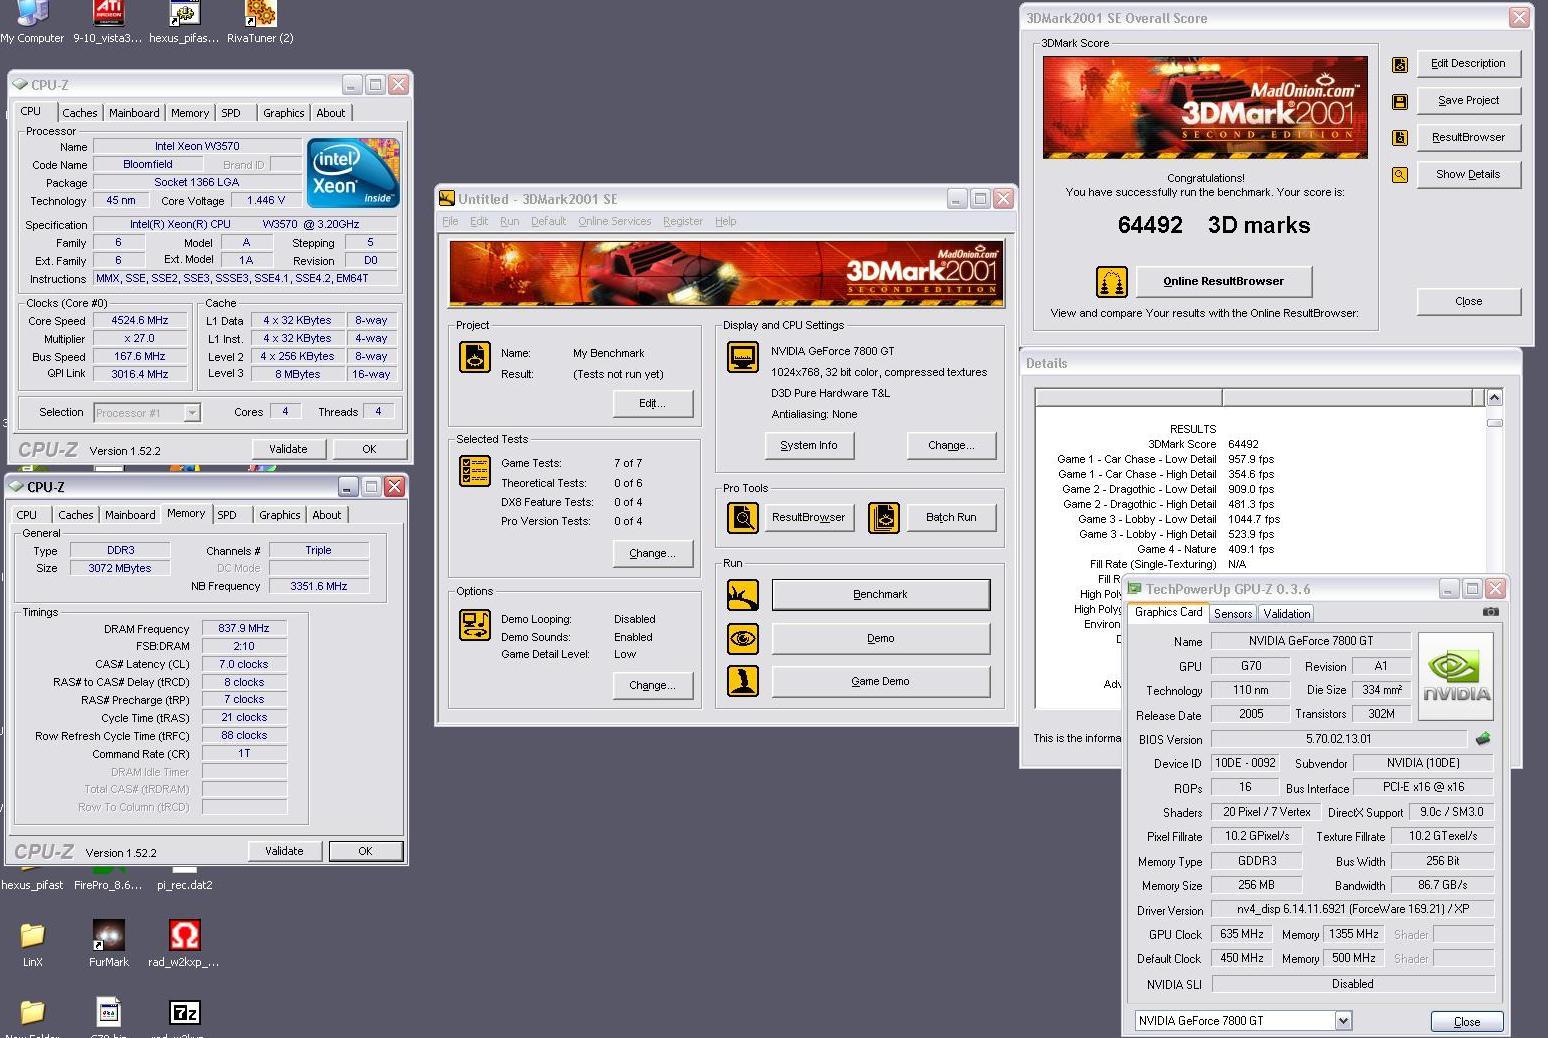Click the Batch Run icon in Pro Tools
1548x1038 pixels.
point(884,517)
